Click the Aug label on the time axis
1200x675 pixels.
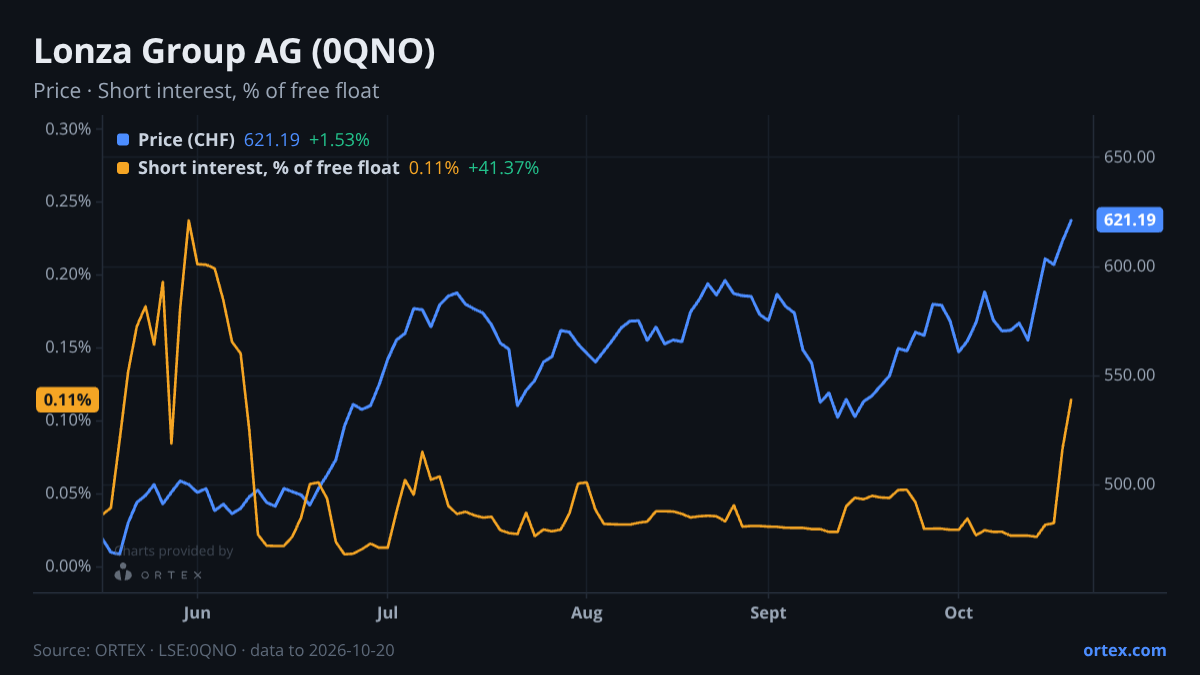587,613
